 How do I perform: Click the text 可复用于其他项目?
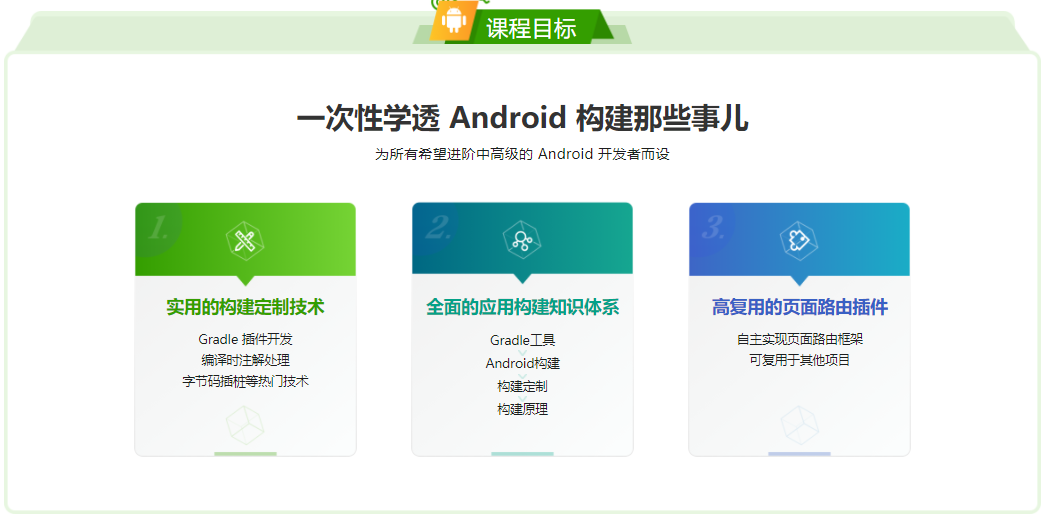point(800,360)
